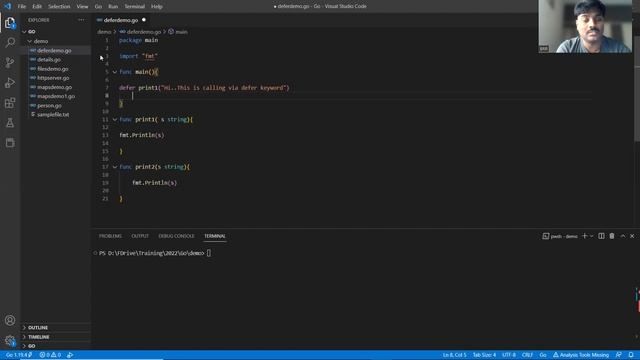The width and height of the screenshot is (640, 360).
Task: Click the Explorer more actions ellipsis
Action: pos(81,20)
